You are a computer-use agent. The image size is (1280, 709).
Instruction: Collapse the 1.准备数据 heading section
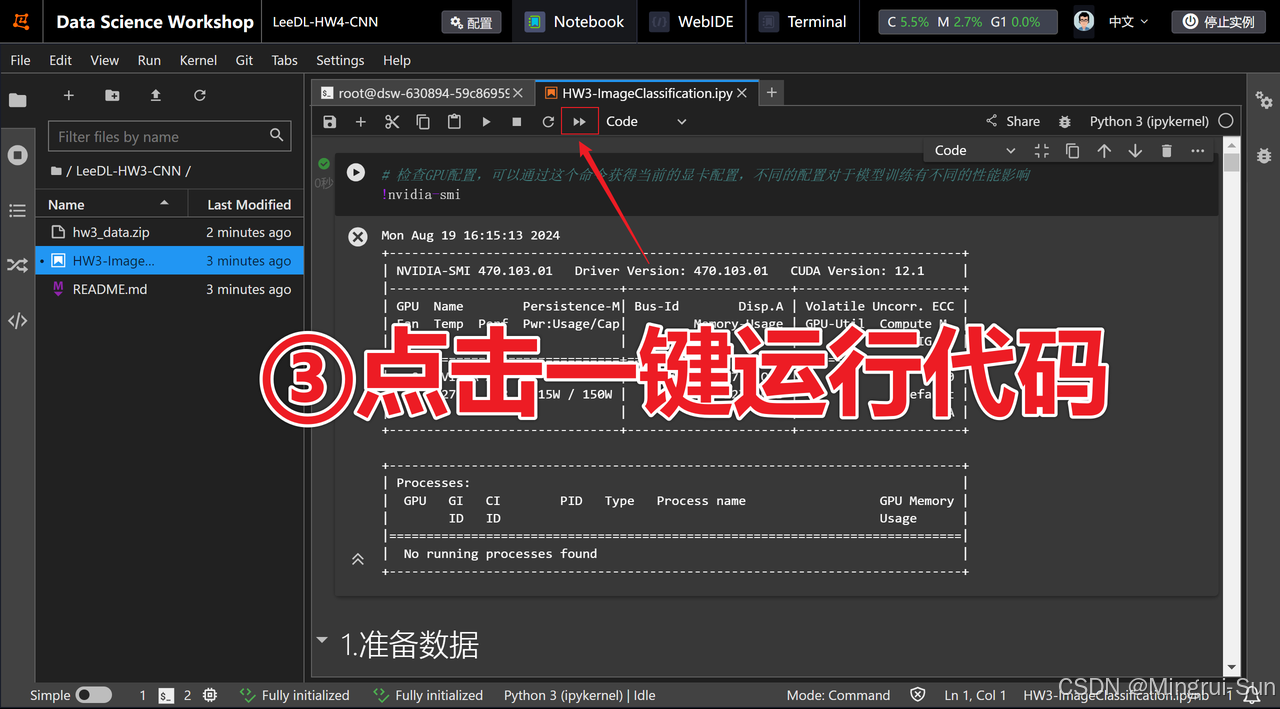(322, 640)
